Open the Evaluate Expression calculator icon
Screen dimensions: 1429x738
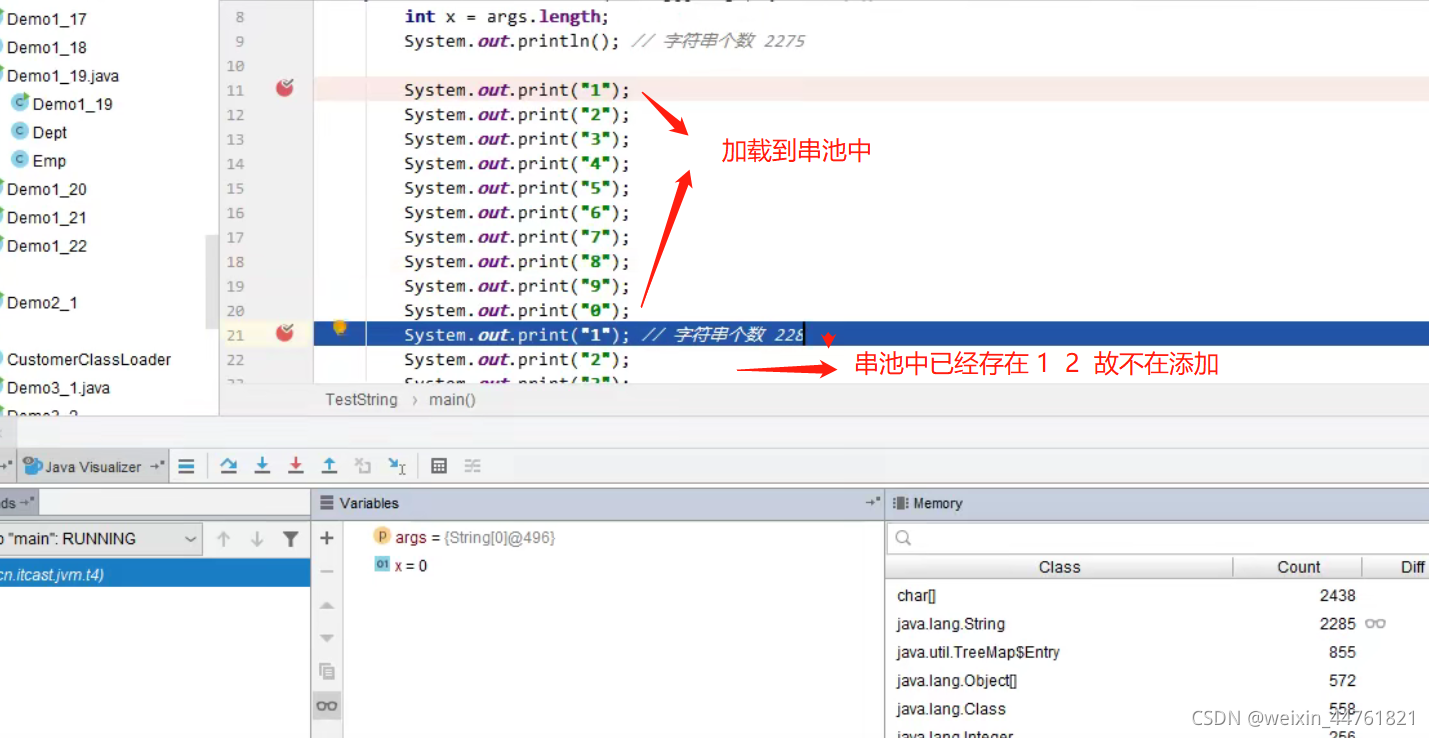pos(440,465)
